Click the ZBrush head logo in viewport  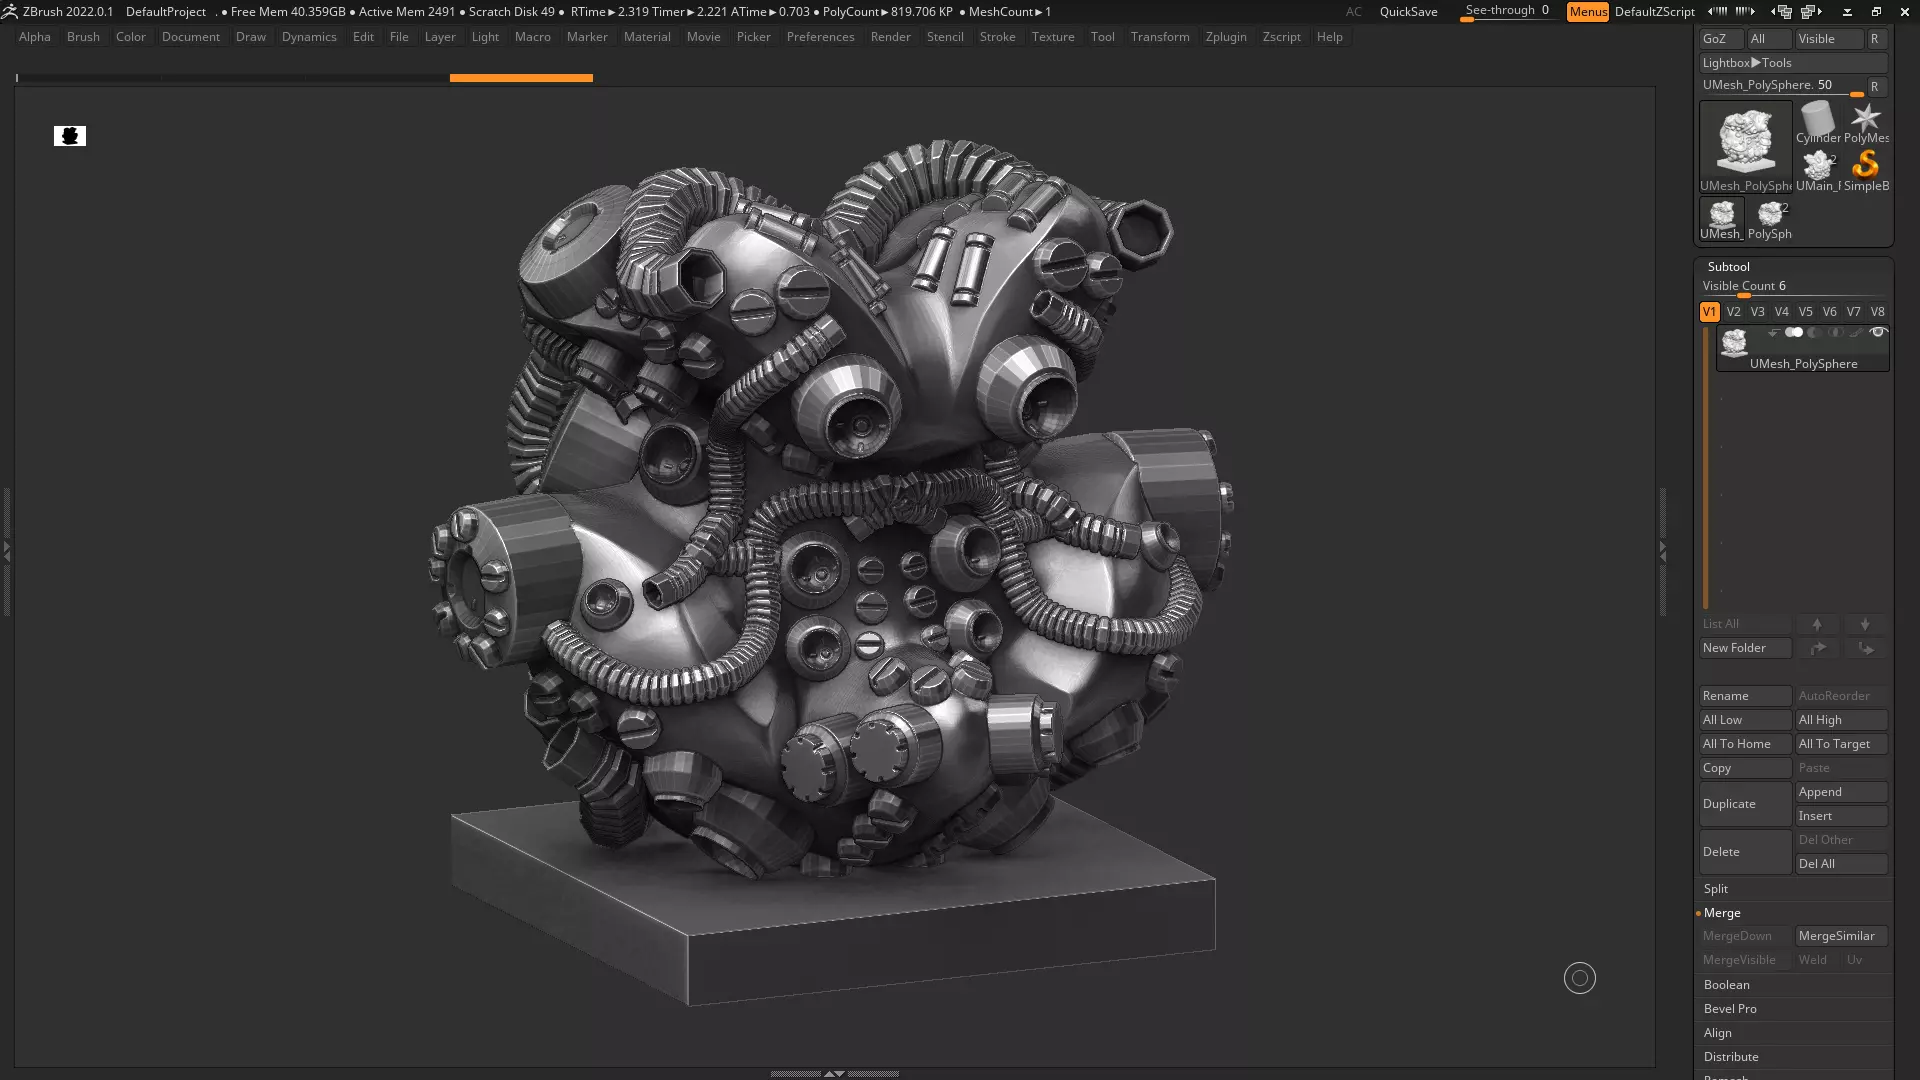[70, 136]
